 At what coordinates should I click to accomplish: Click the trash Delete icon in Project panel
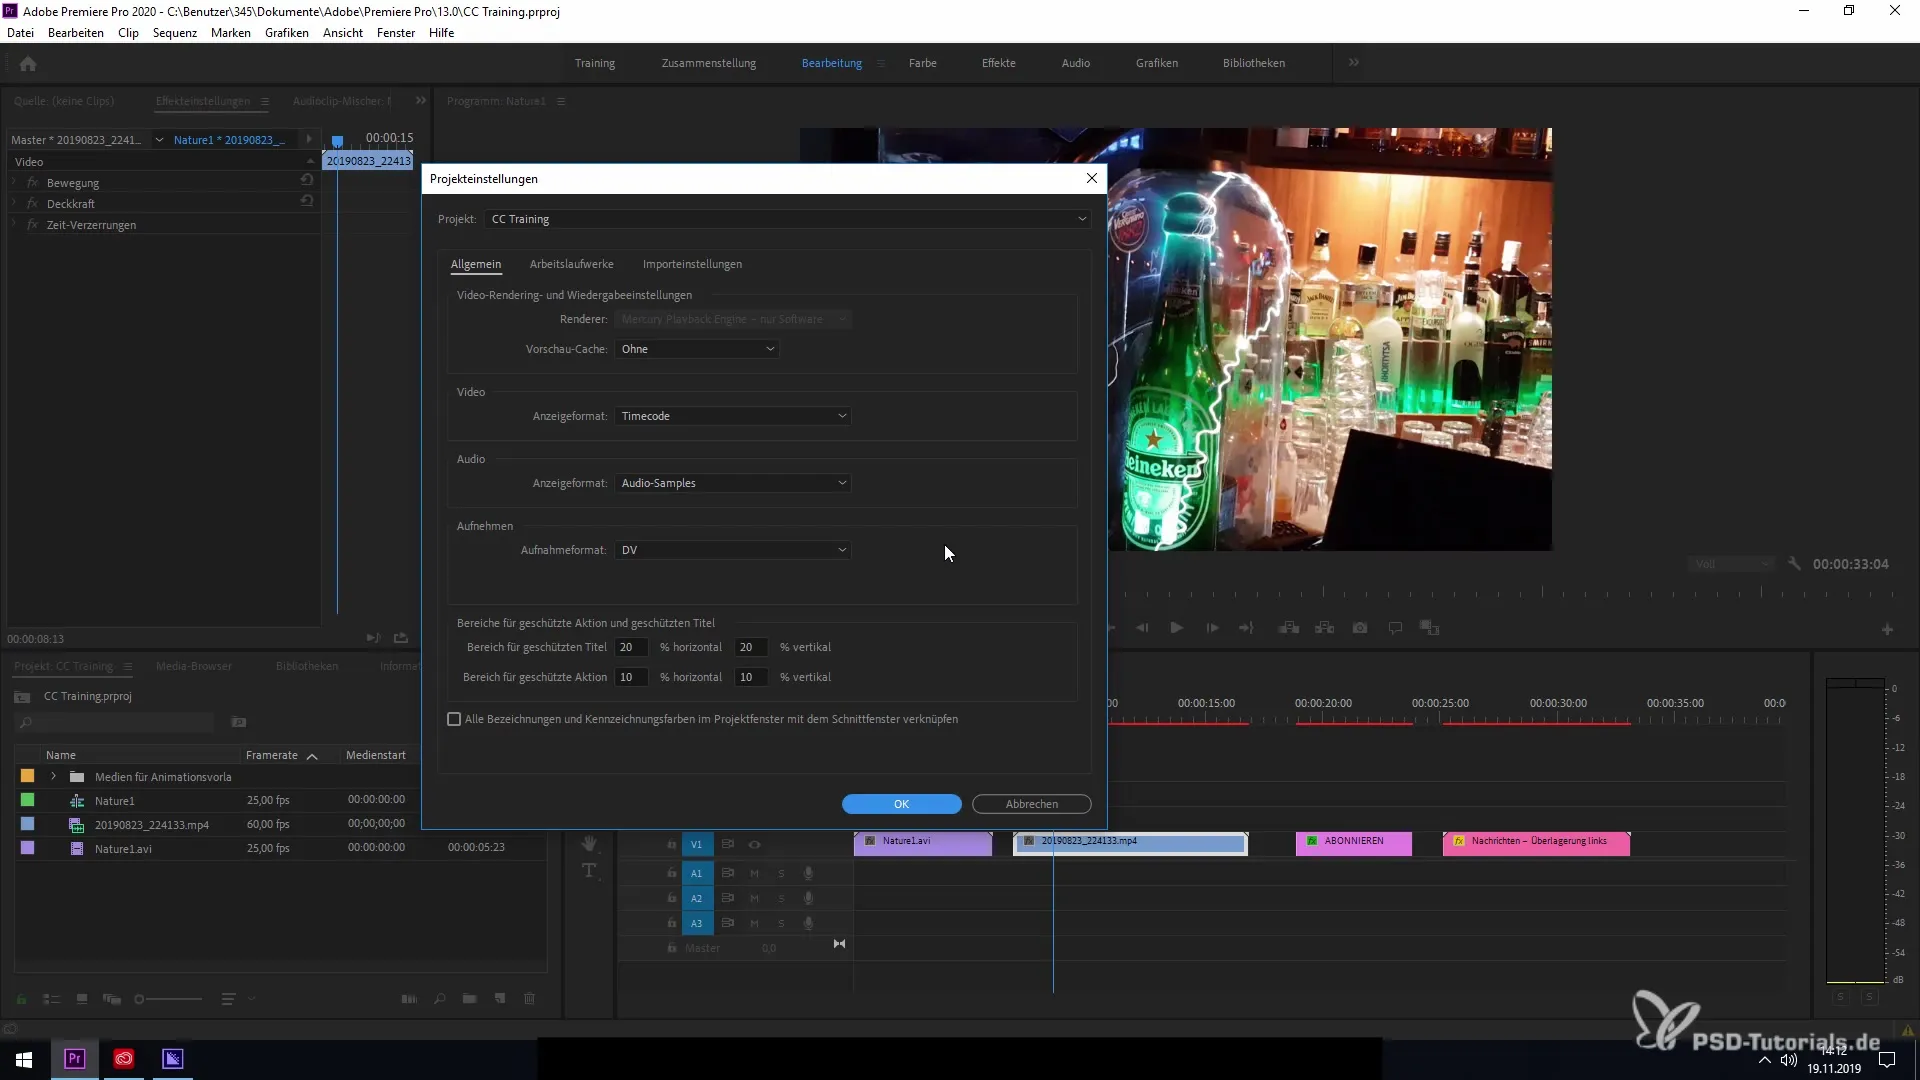tap(530, 999)
